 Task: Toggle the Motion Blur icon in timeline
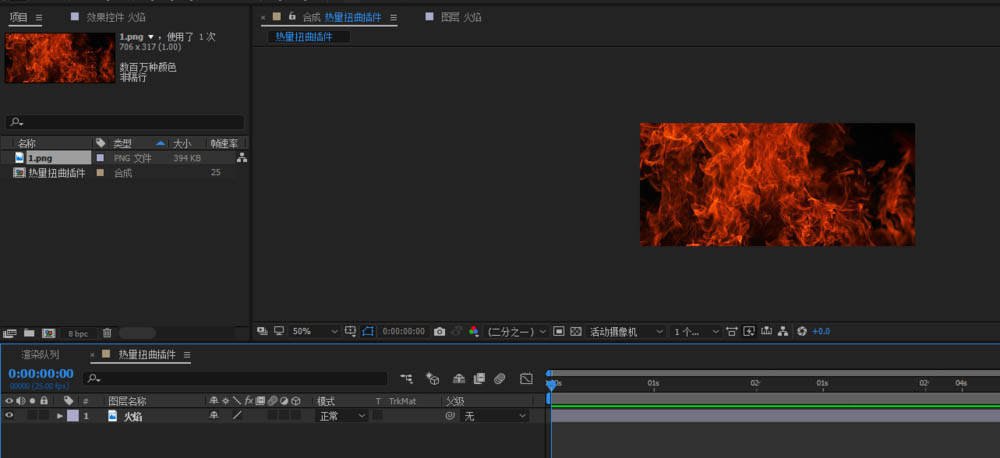(499, 378)
